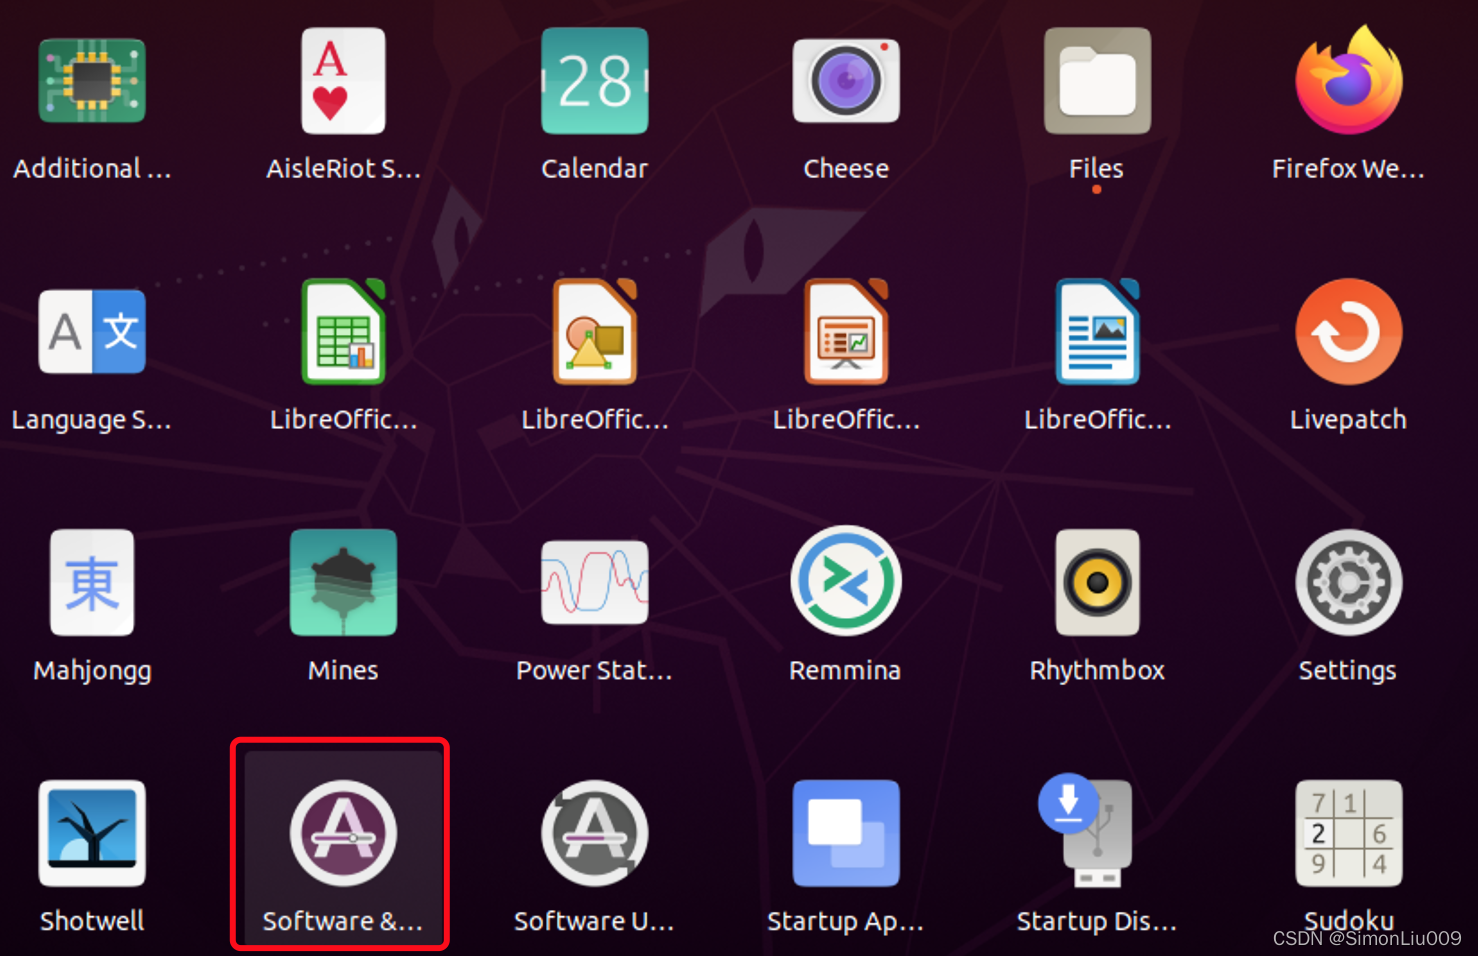Viewport: 1478px width, 956px height.
Task: Open the Livepatch app
Action: (1349, 332)
